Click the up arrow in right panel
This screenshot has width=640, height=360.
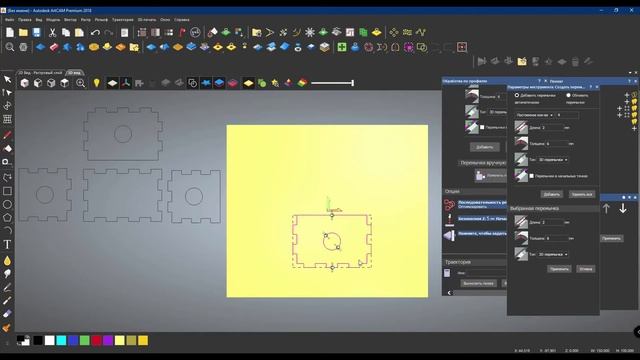pos(606,209)
